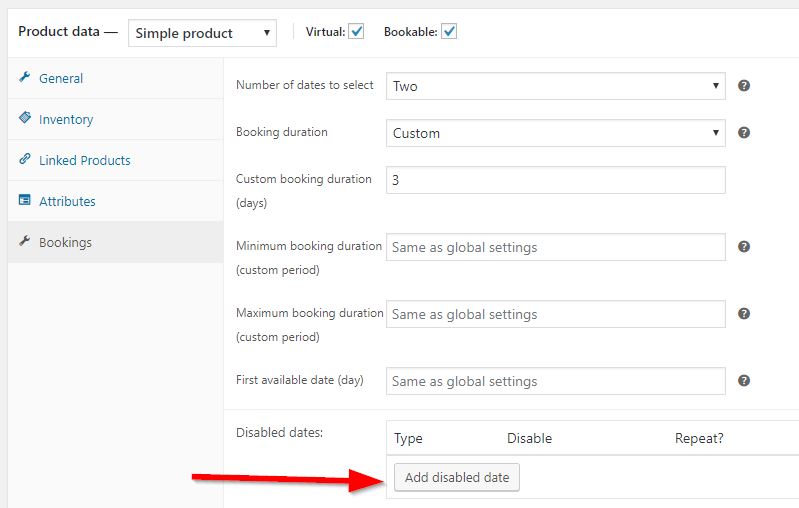Open the Linked Products tab
The width and height of the screenshot is (799, 508).
point(84,160)
